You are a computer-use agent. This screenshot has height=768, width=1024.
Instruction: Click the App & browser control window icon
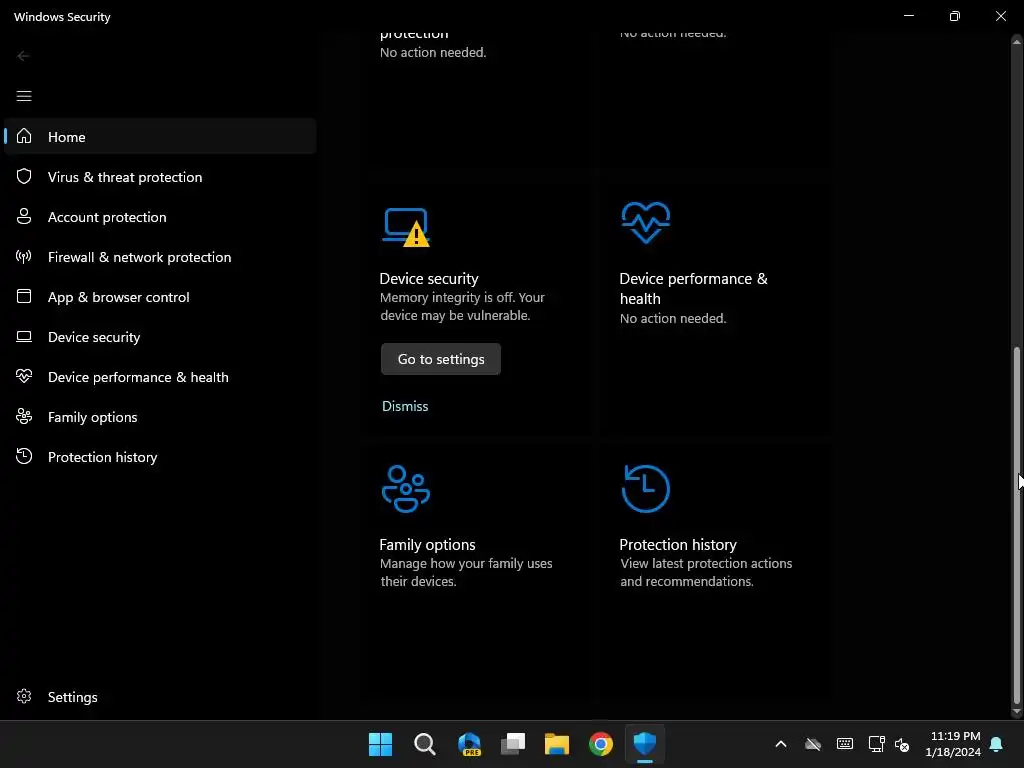(24, 296)
